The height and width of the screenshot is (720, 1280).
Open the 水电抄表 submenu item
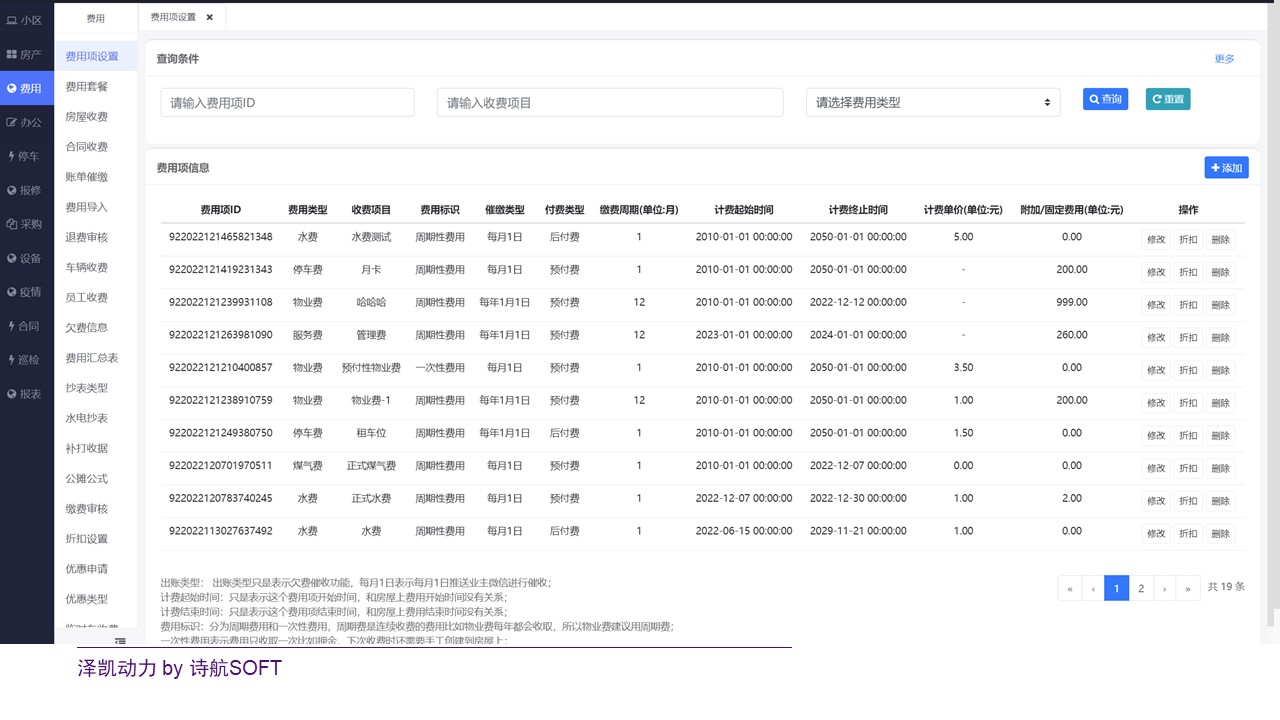(96, 418)
